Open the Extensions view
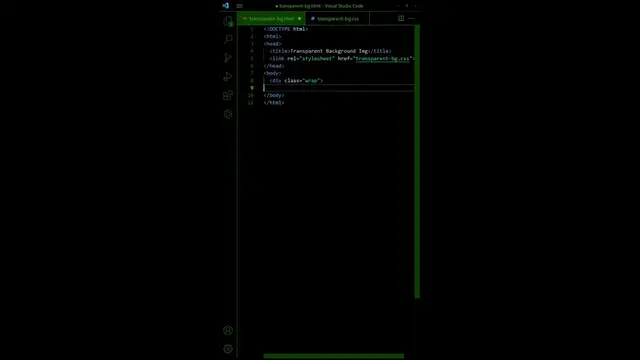The image size is (640, 360). coord(228,95)
